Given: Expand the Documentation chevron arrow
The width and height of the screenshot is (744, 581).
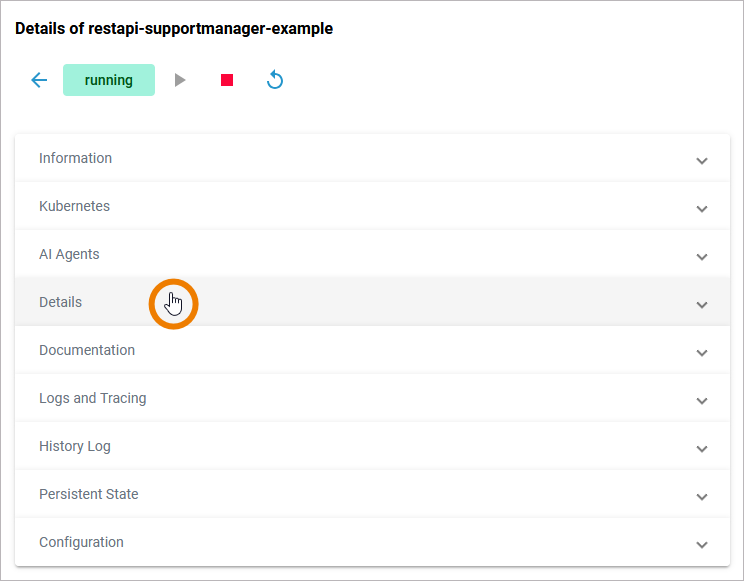Looking at the screenshot, I should 702,352.
